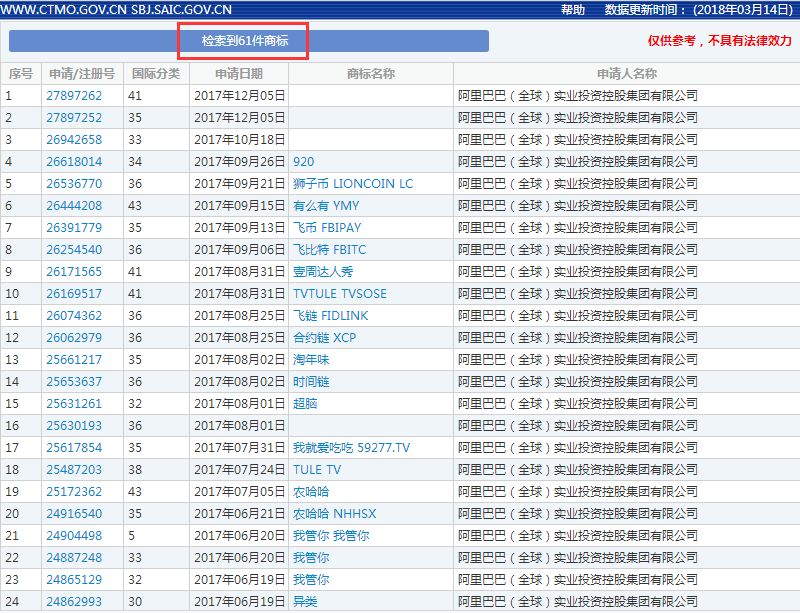Open registration number 27897262
Screen dimensions: 800x613
coord(74,96)
